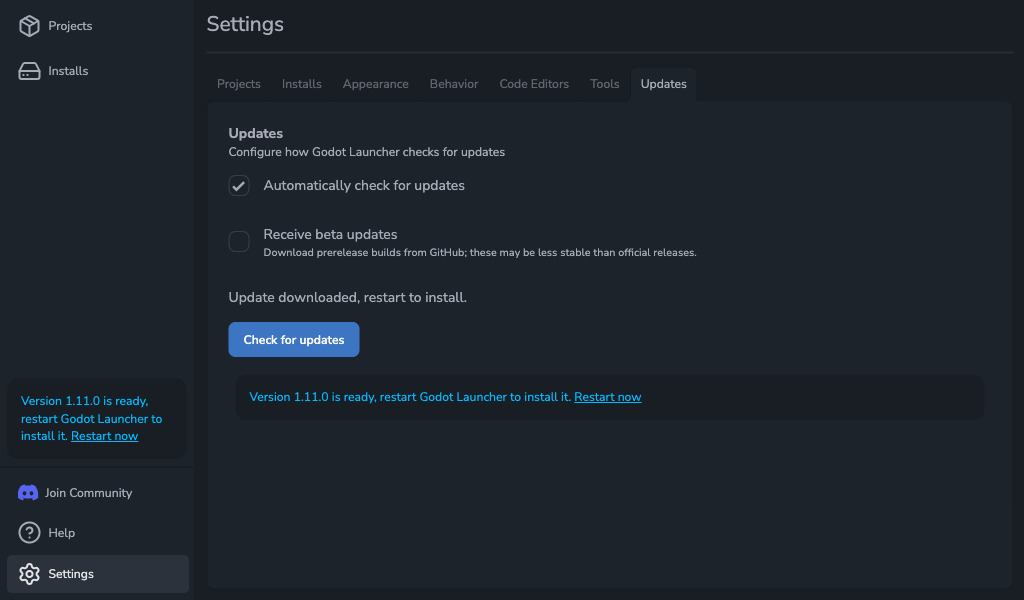
Task: Click the Settings page heading
Action: coord(245,24)
